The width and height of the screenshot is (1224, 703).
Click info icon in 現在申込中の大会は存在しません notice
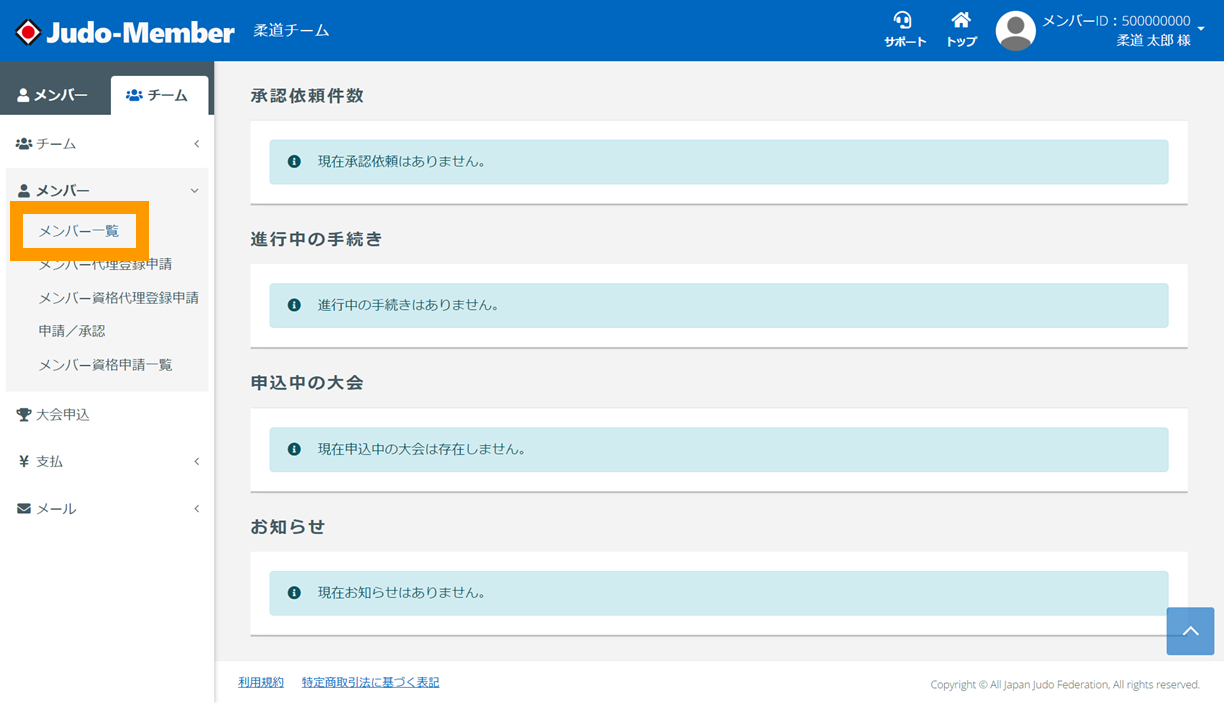coord(294,449)
